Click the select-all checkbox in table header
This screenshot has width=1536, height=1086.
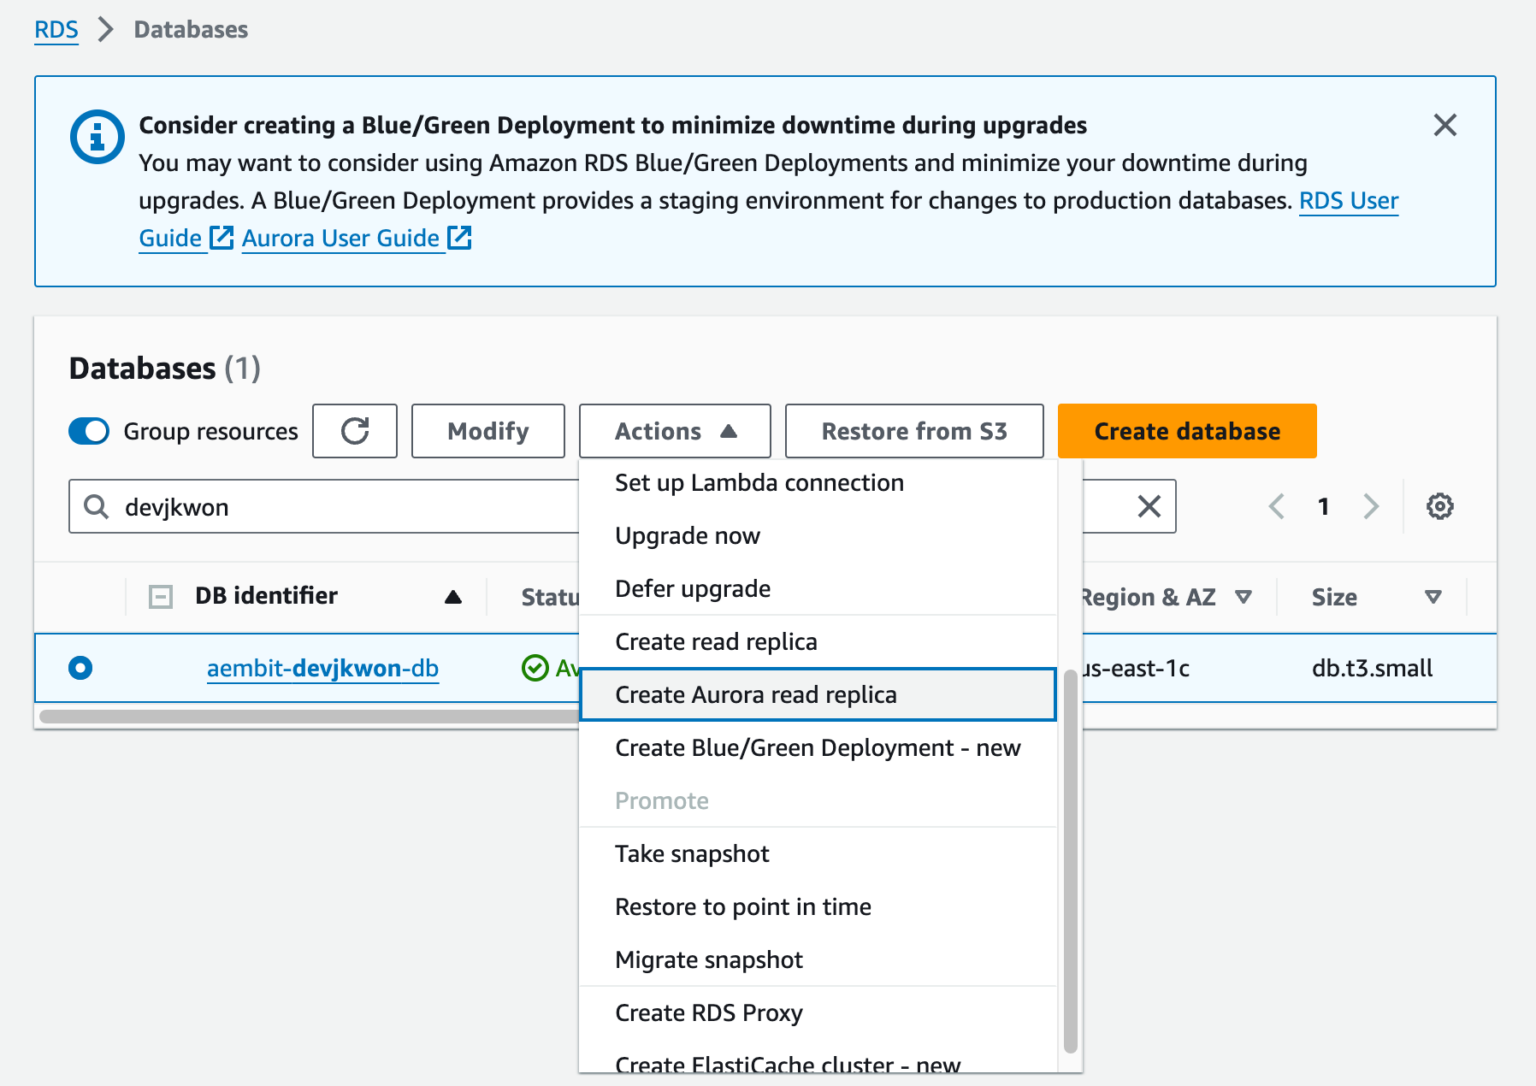(160, 596)
